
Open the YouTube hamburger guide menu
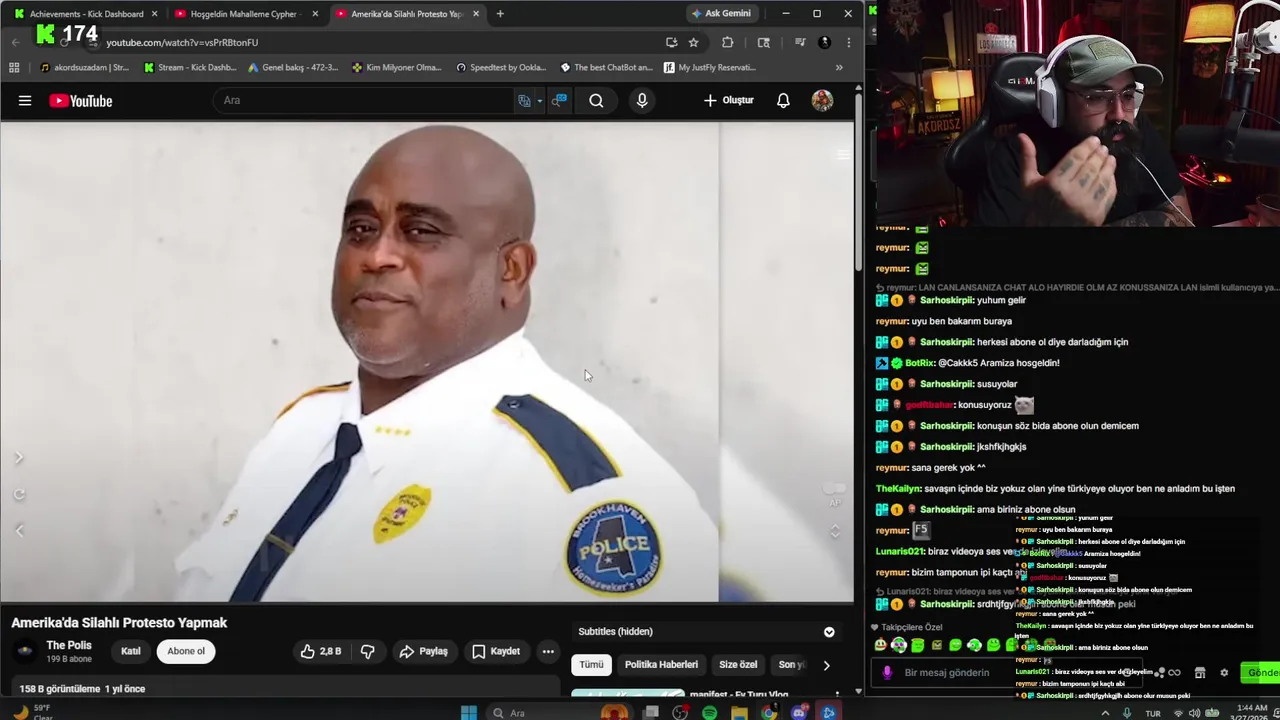click(25, 100)
